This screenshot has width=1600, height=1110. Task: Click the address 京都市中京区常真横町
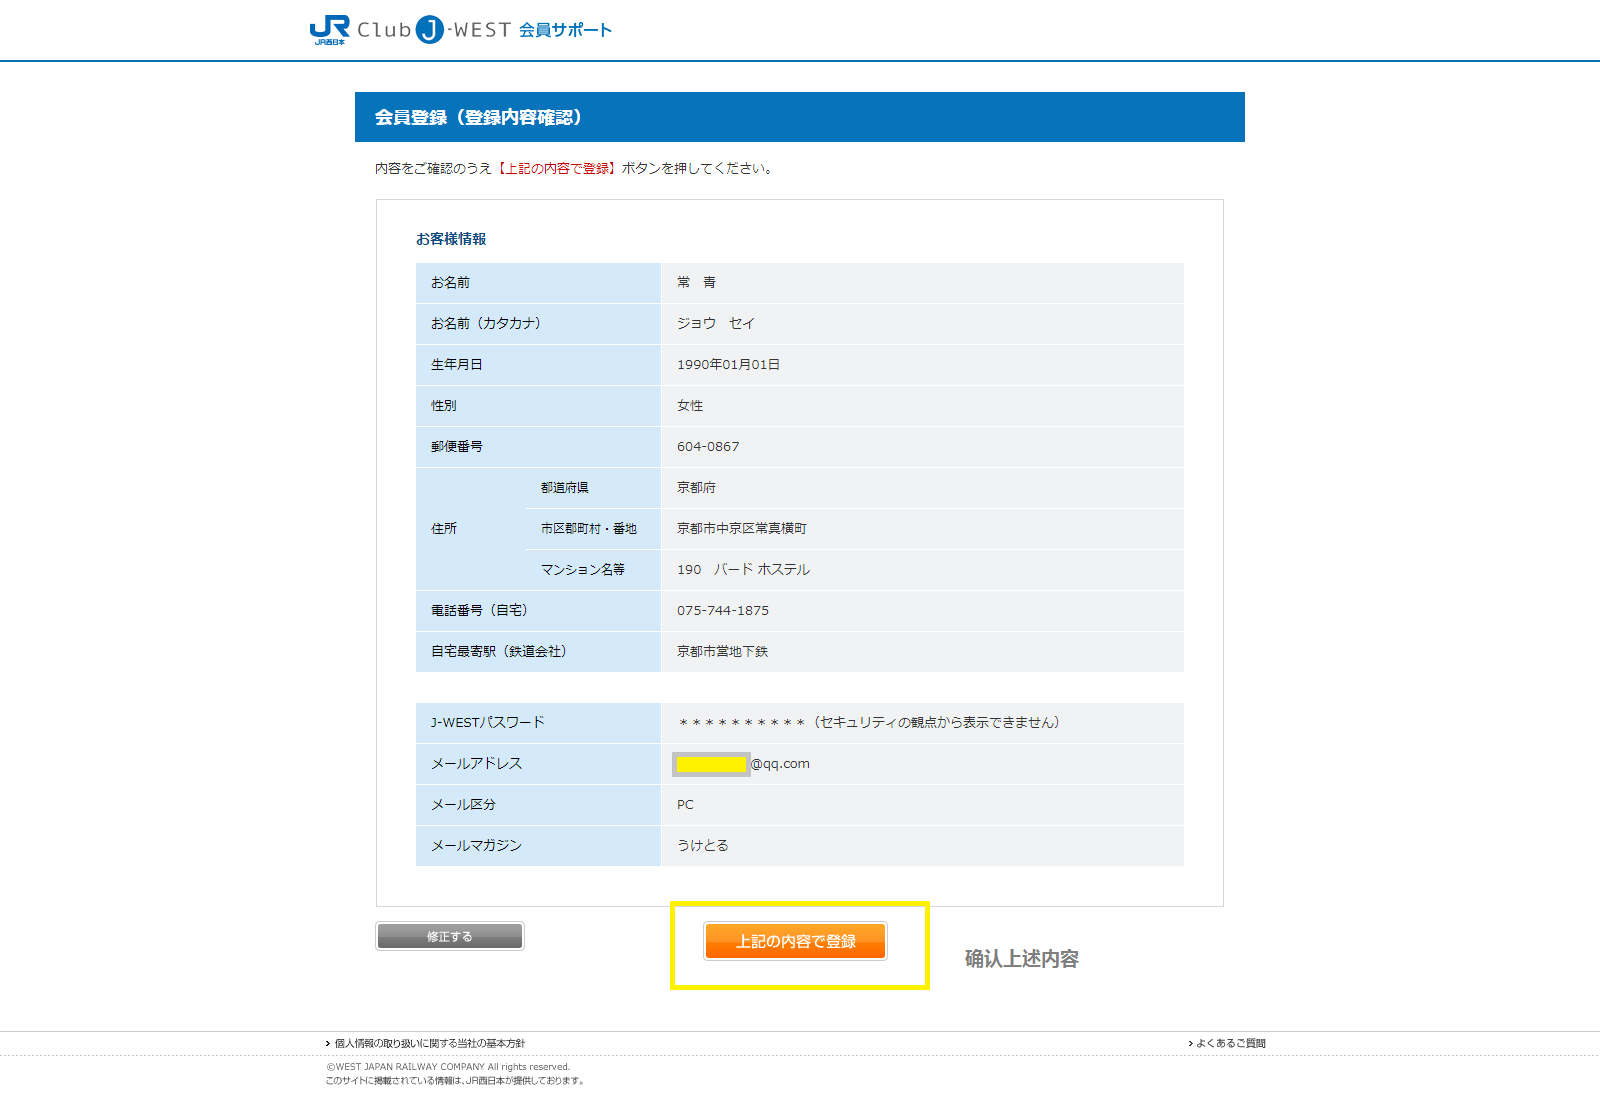tap(741, 529)
